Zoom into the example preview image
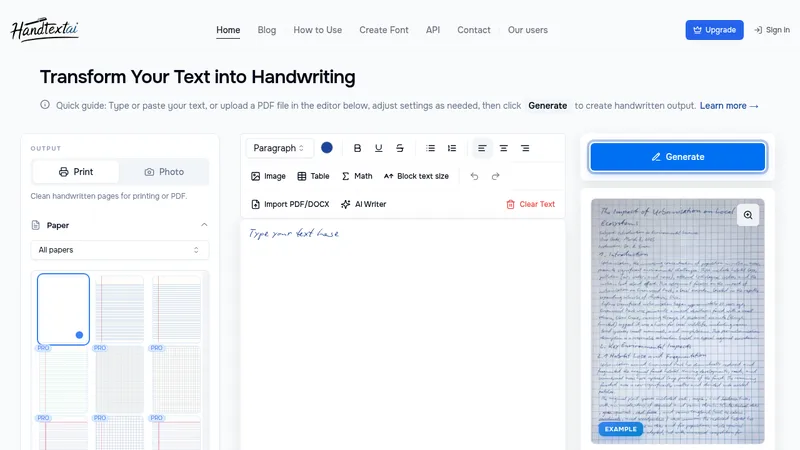Screen dimensions: 800x450 click(x=748, y=215)
